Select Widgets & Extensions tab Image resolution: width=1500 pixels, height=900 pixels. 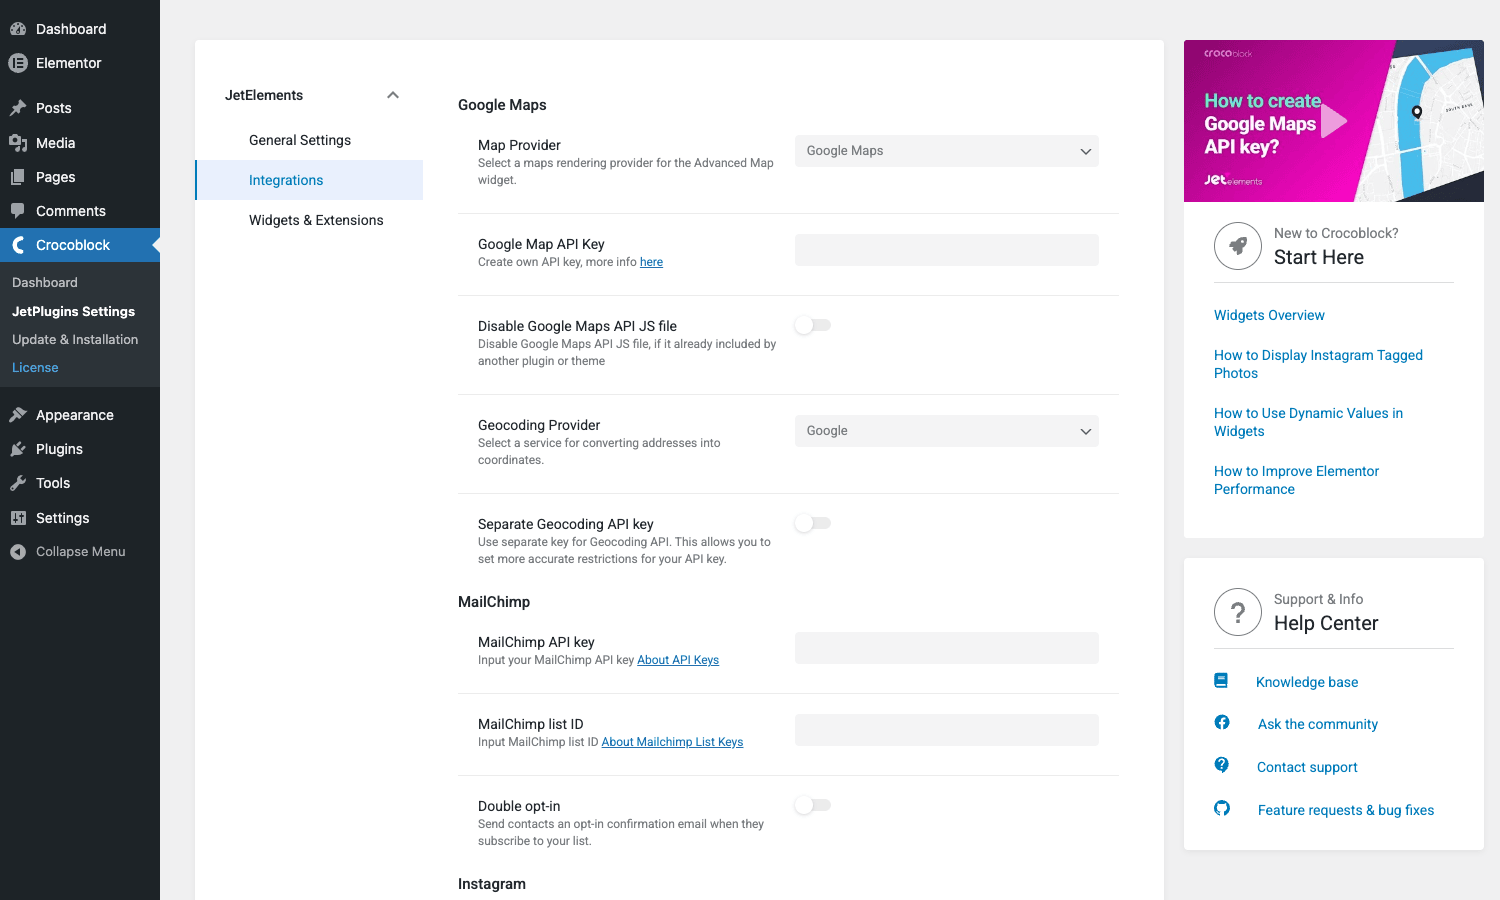[316, 220]
